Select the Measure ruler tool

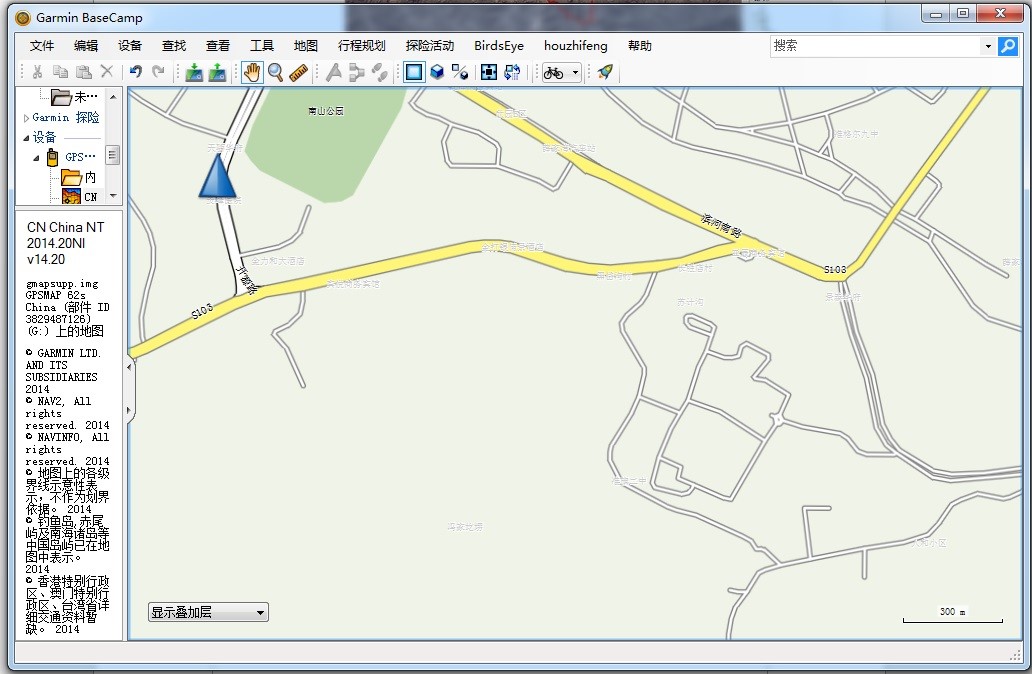pyautogui.click(x=299, y=72)
